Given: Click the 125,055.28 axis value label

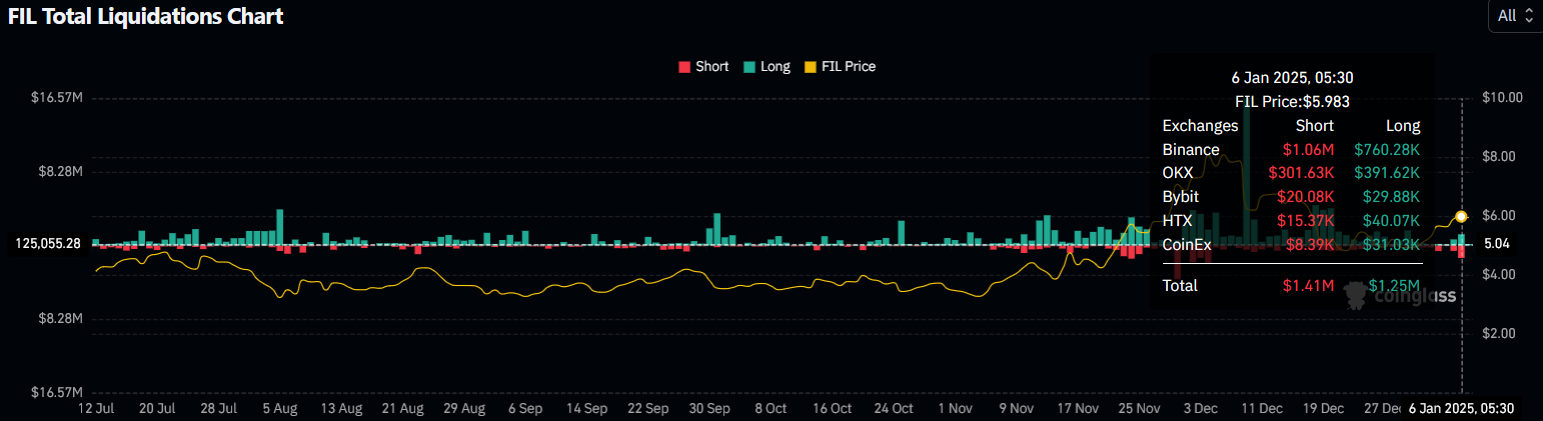Looking at the screenshot, I should [48, 243].
